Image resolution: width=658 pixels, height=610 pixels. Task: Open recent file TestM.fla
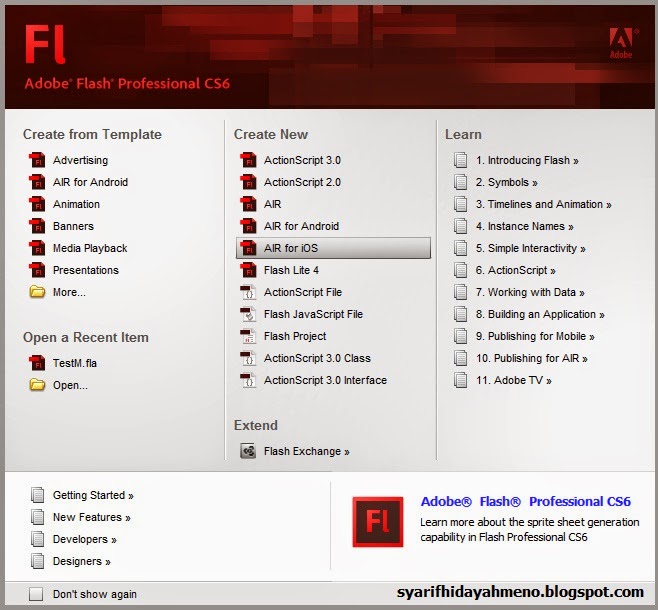75,363
